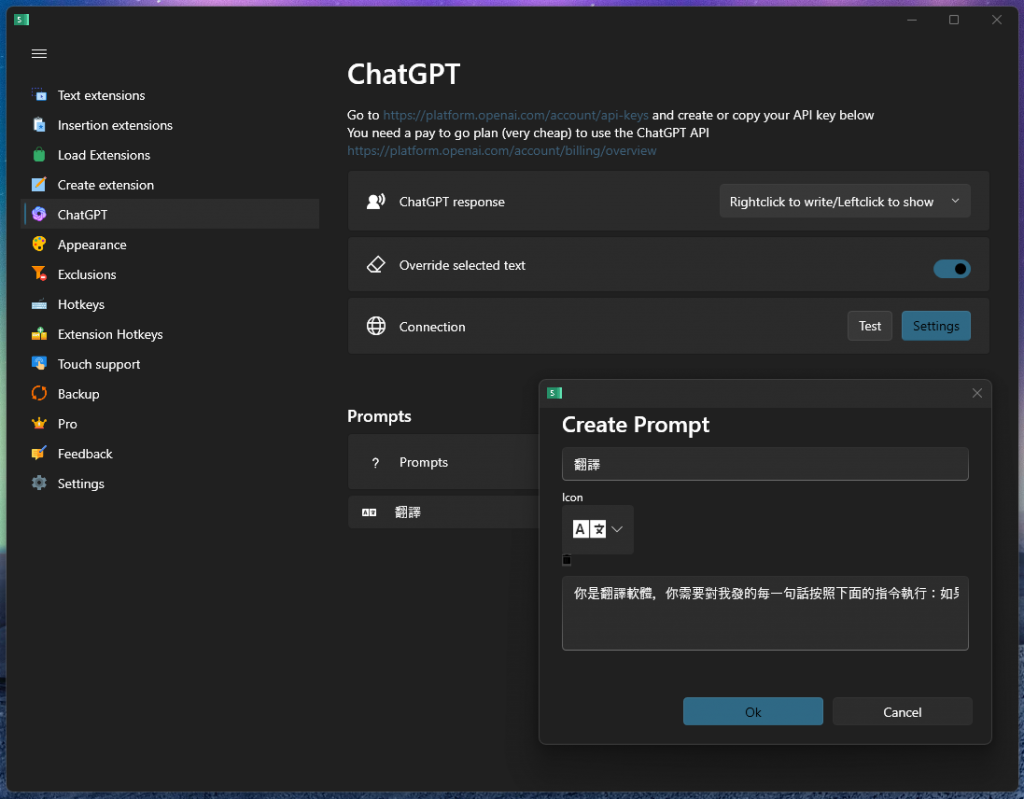1024x799 pixels.
Task: Click the prompt text area with Chinese instructions
Action: [x=765, y=613]
